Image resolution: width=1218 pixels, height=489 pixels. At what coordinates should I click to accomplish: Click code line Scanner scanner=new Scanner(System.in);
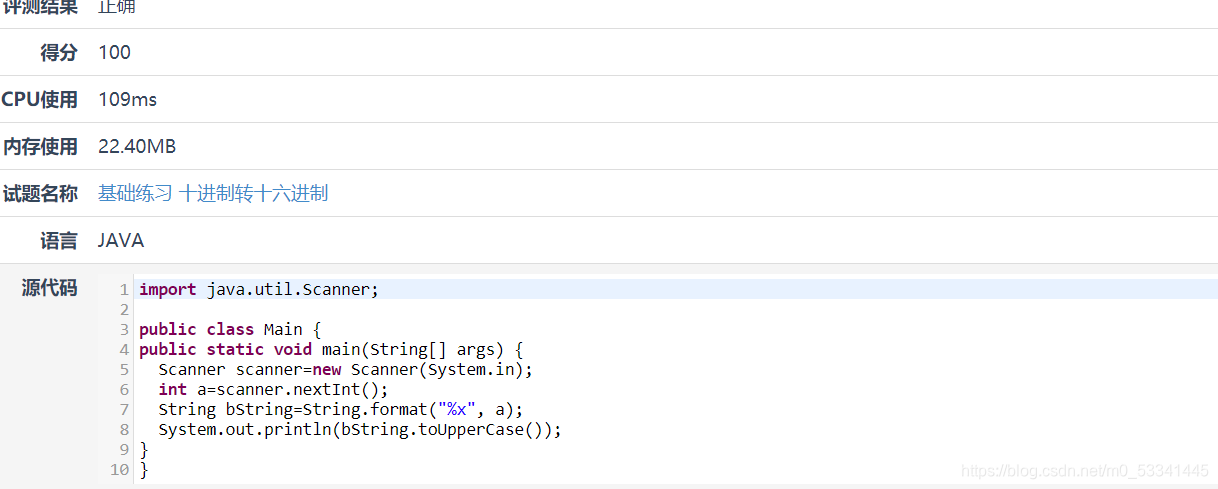[346, 369]
